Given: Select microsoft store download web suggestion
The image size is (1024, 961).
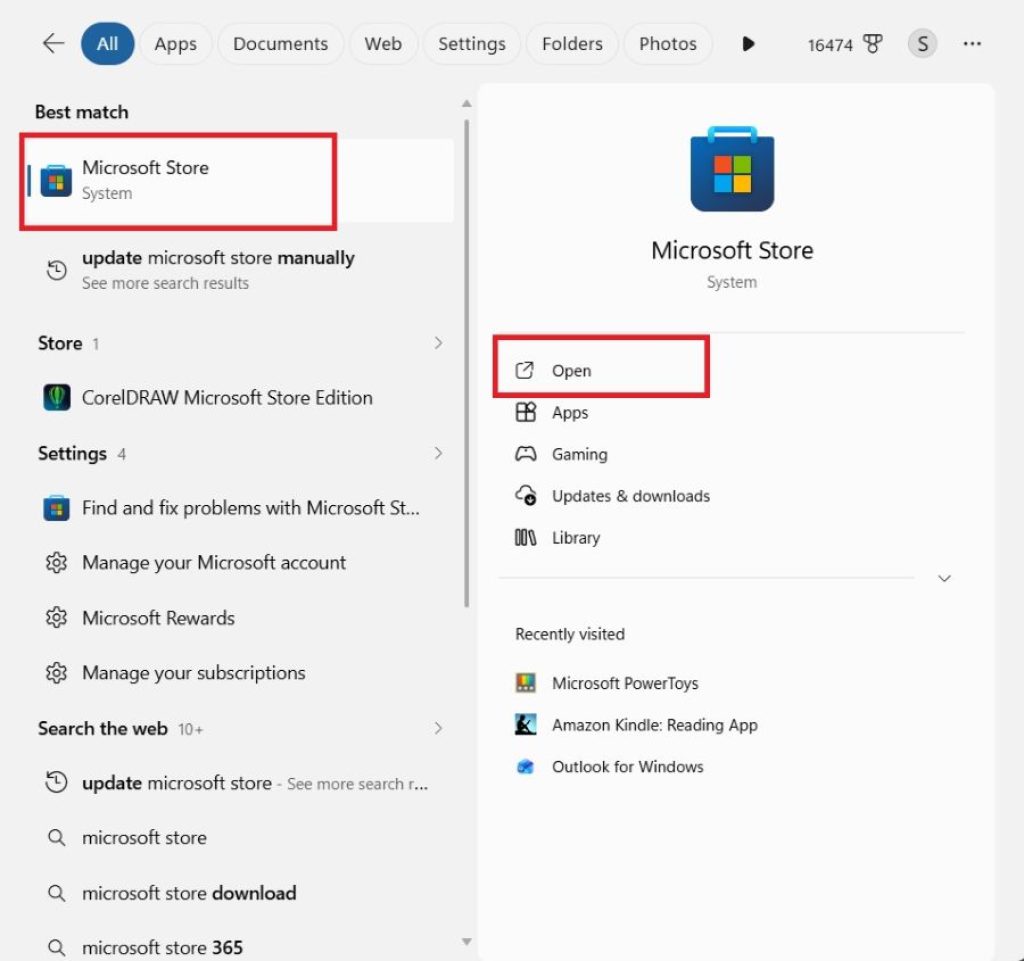Looking at the screenshot, I should [238, 892].
